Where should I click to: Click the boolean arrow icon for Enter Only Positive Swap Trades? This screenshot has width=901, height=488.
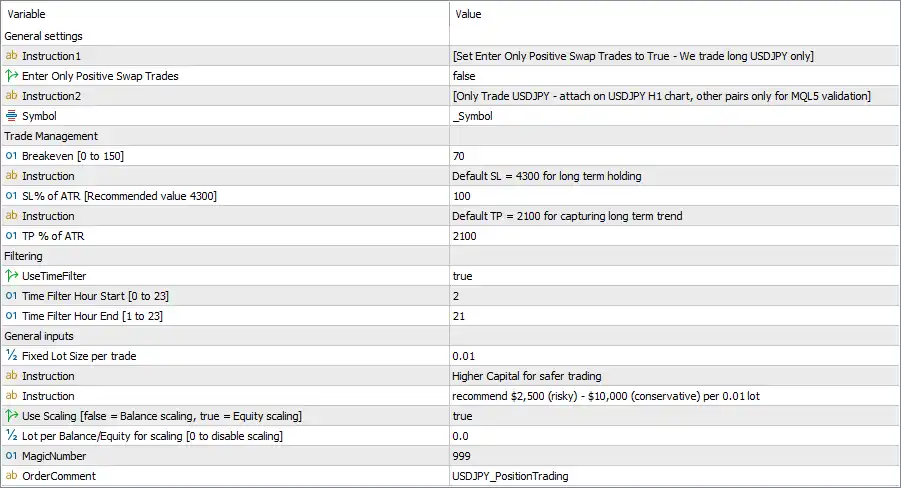click(x=11, y=76)
